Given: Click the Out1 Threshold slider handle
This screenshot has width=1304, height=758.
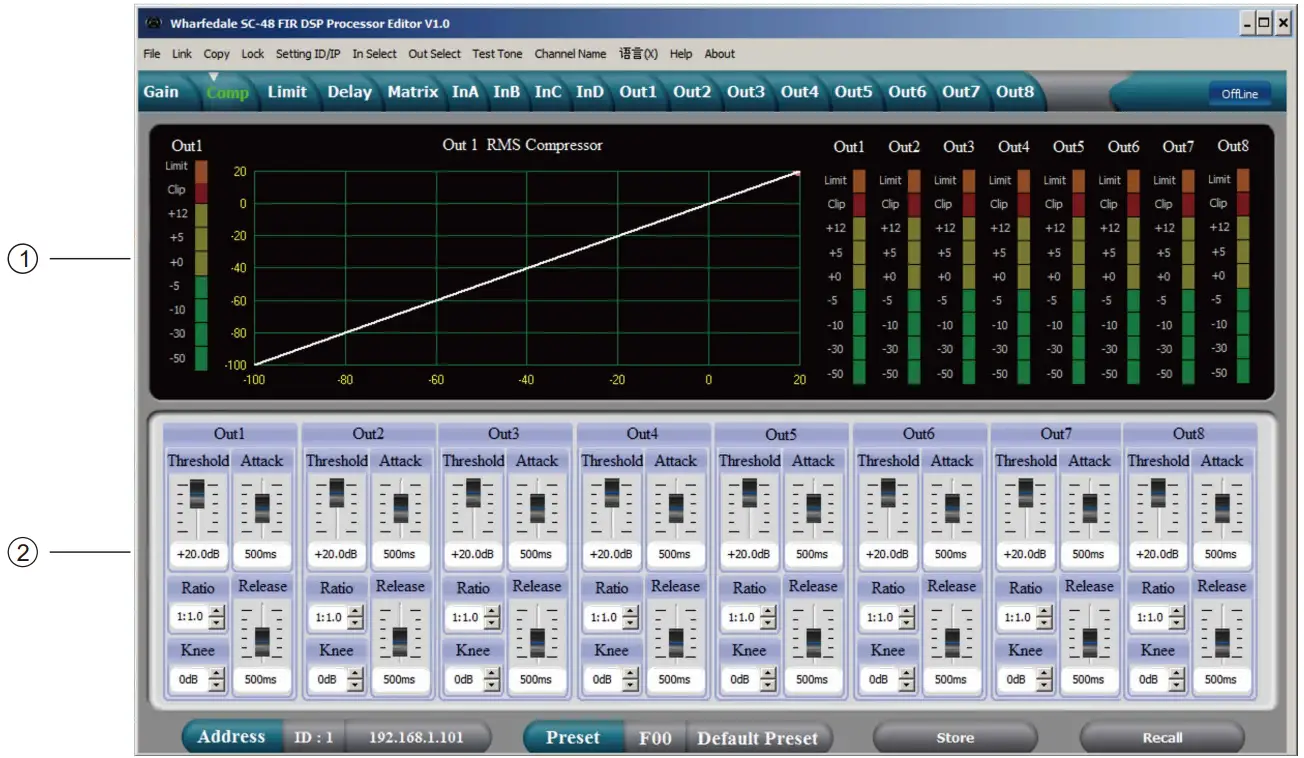Looking at the screenshot, I should [x=197, y=493].
